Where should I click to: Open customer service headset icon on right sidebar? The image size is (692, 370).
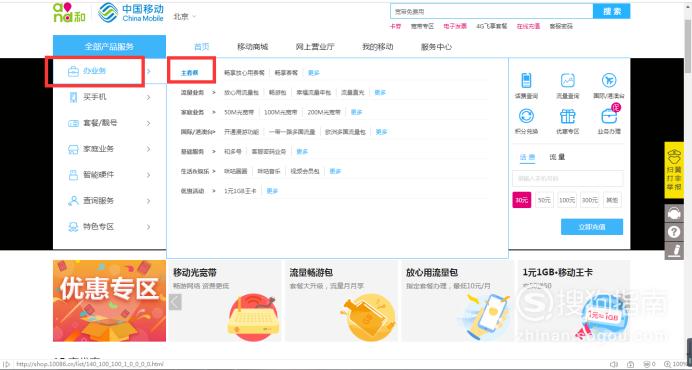[x=674, y=214]
